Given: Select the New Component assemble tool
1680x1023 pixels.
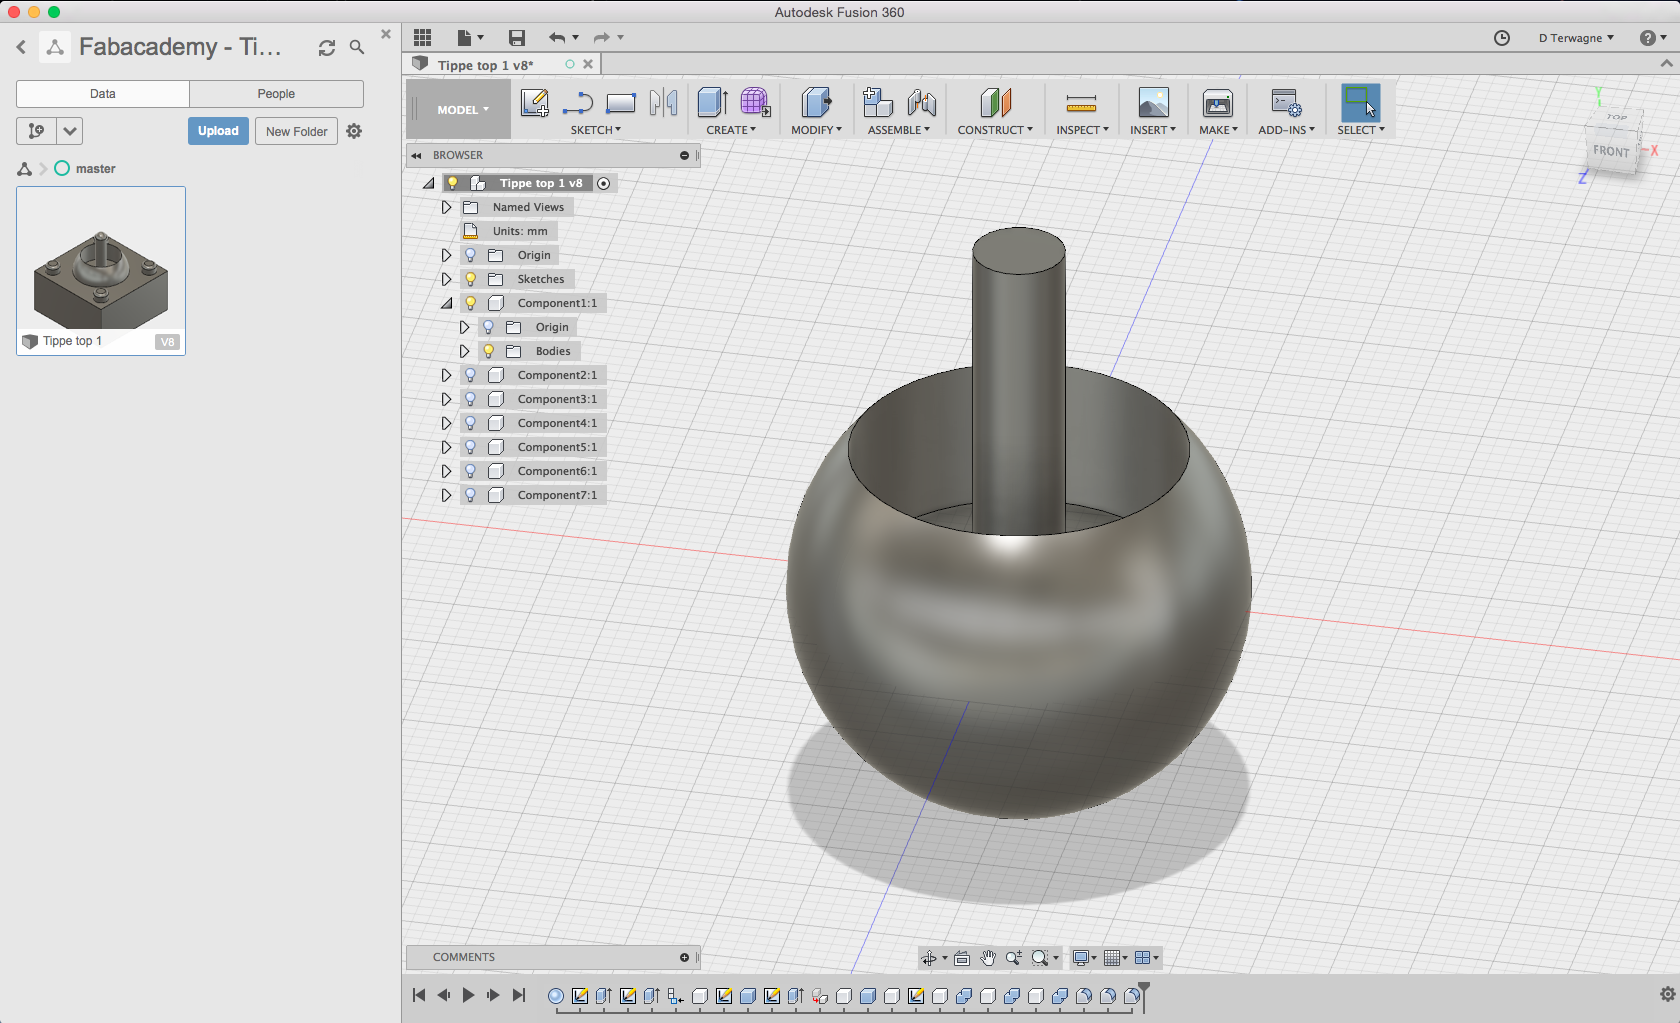Looking at the screenshot, I should [878, 103].
